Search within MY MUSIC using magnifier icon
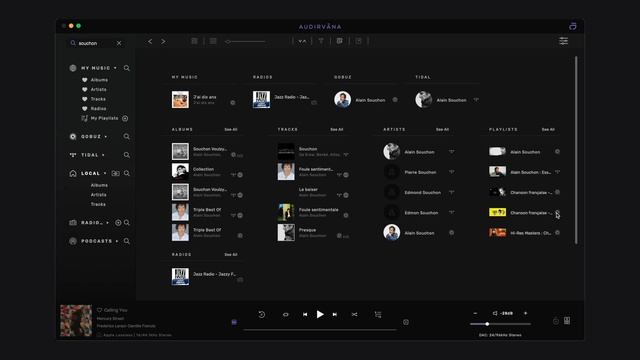 pyautogui.click(x=127, y=68)
